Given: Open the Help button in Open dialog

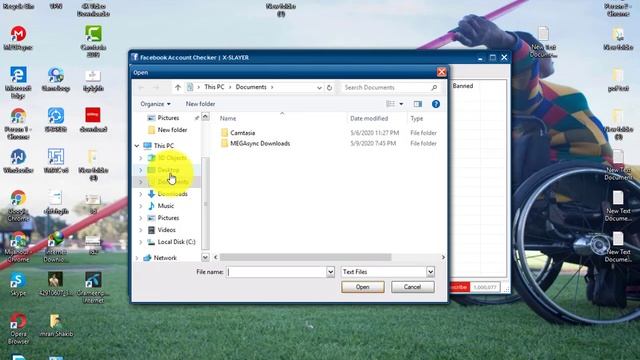Looking at the screenshot, I should pyautogui.click(x=436, y=104).
